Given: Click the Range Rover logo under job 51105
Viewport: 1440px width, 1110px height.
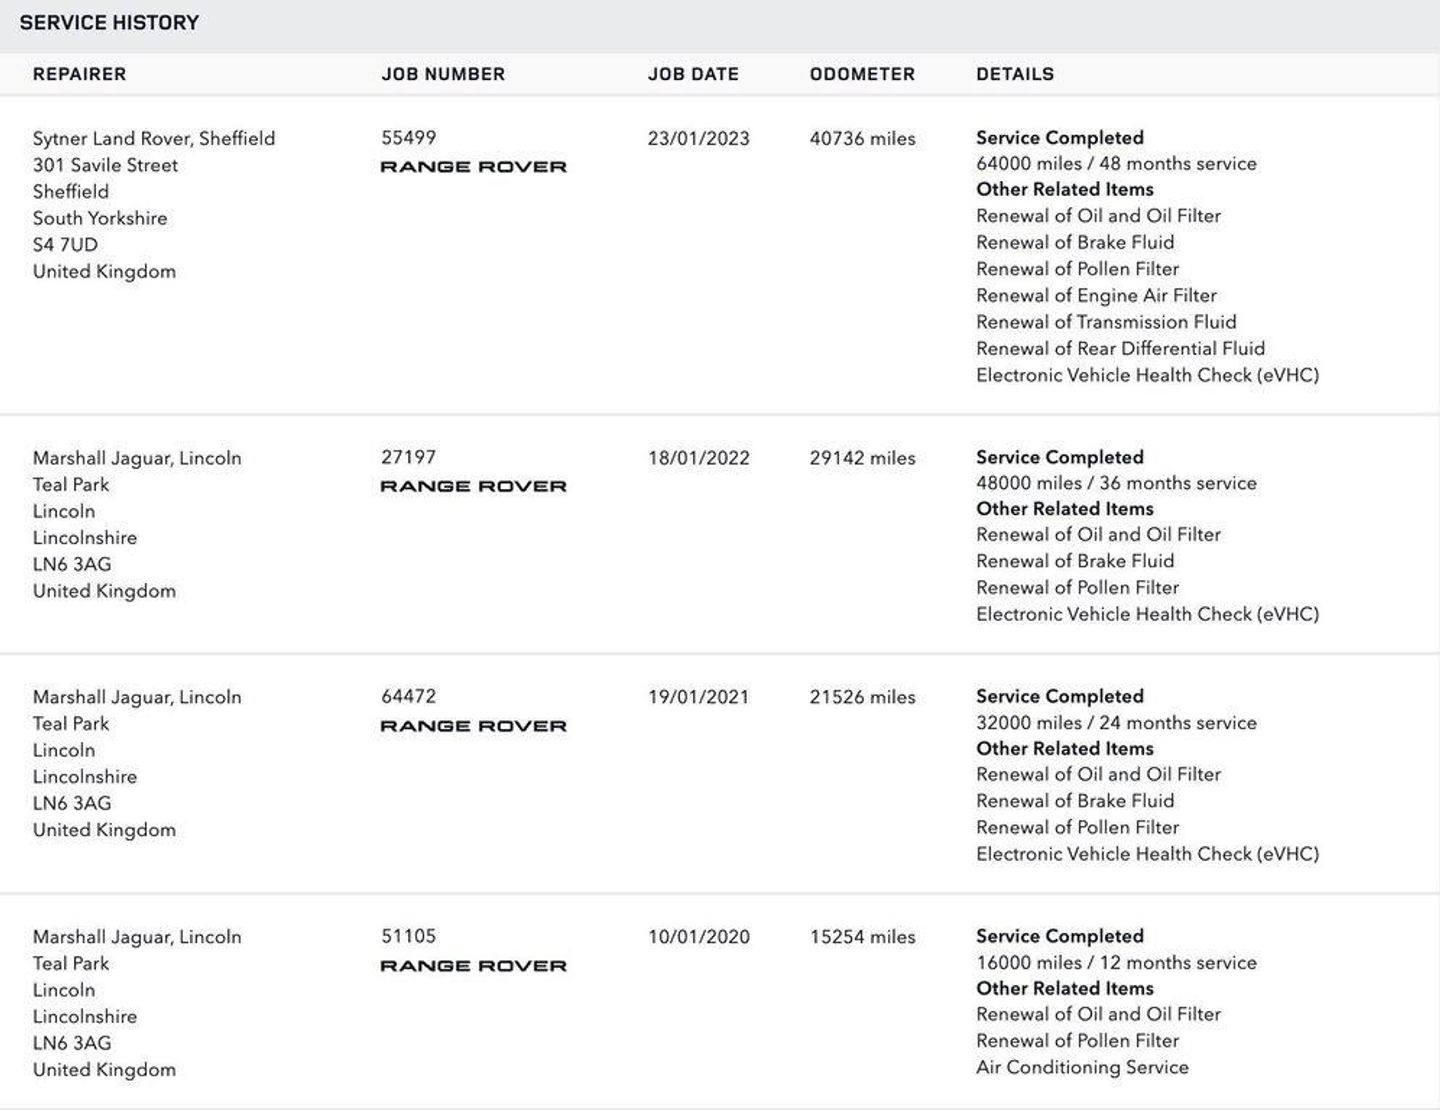Looking at the screenshot, I should [473, 966].
